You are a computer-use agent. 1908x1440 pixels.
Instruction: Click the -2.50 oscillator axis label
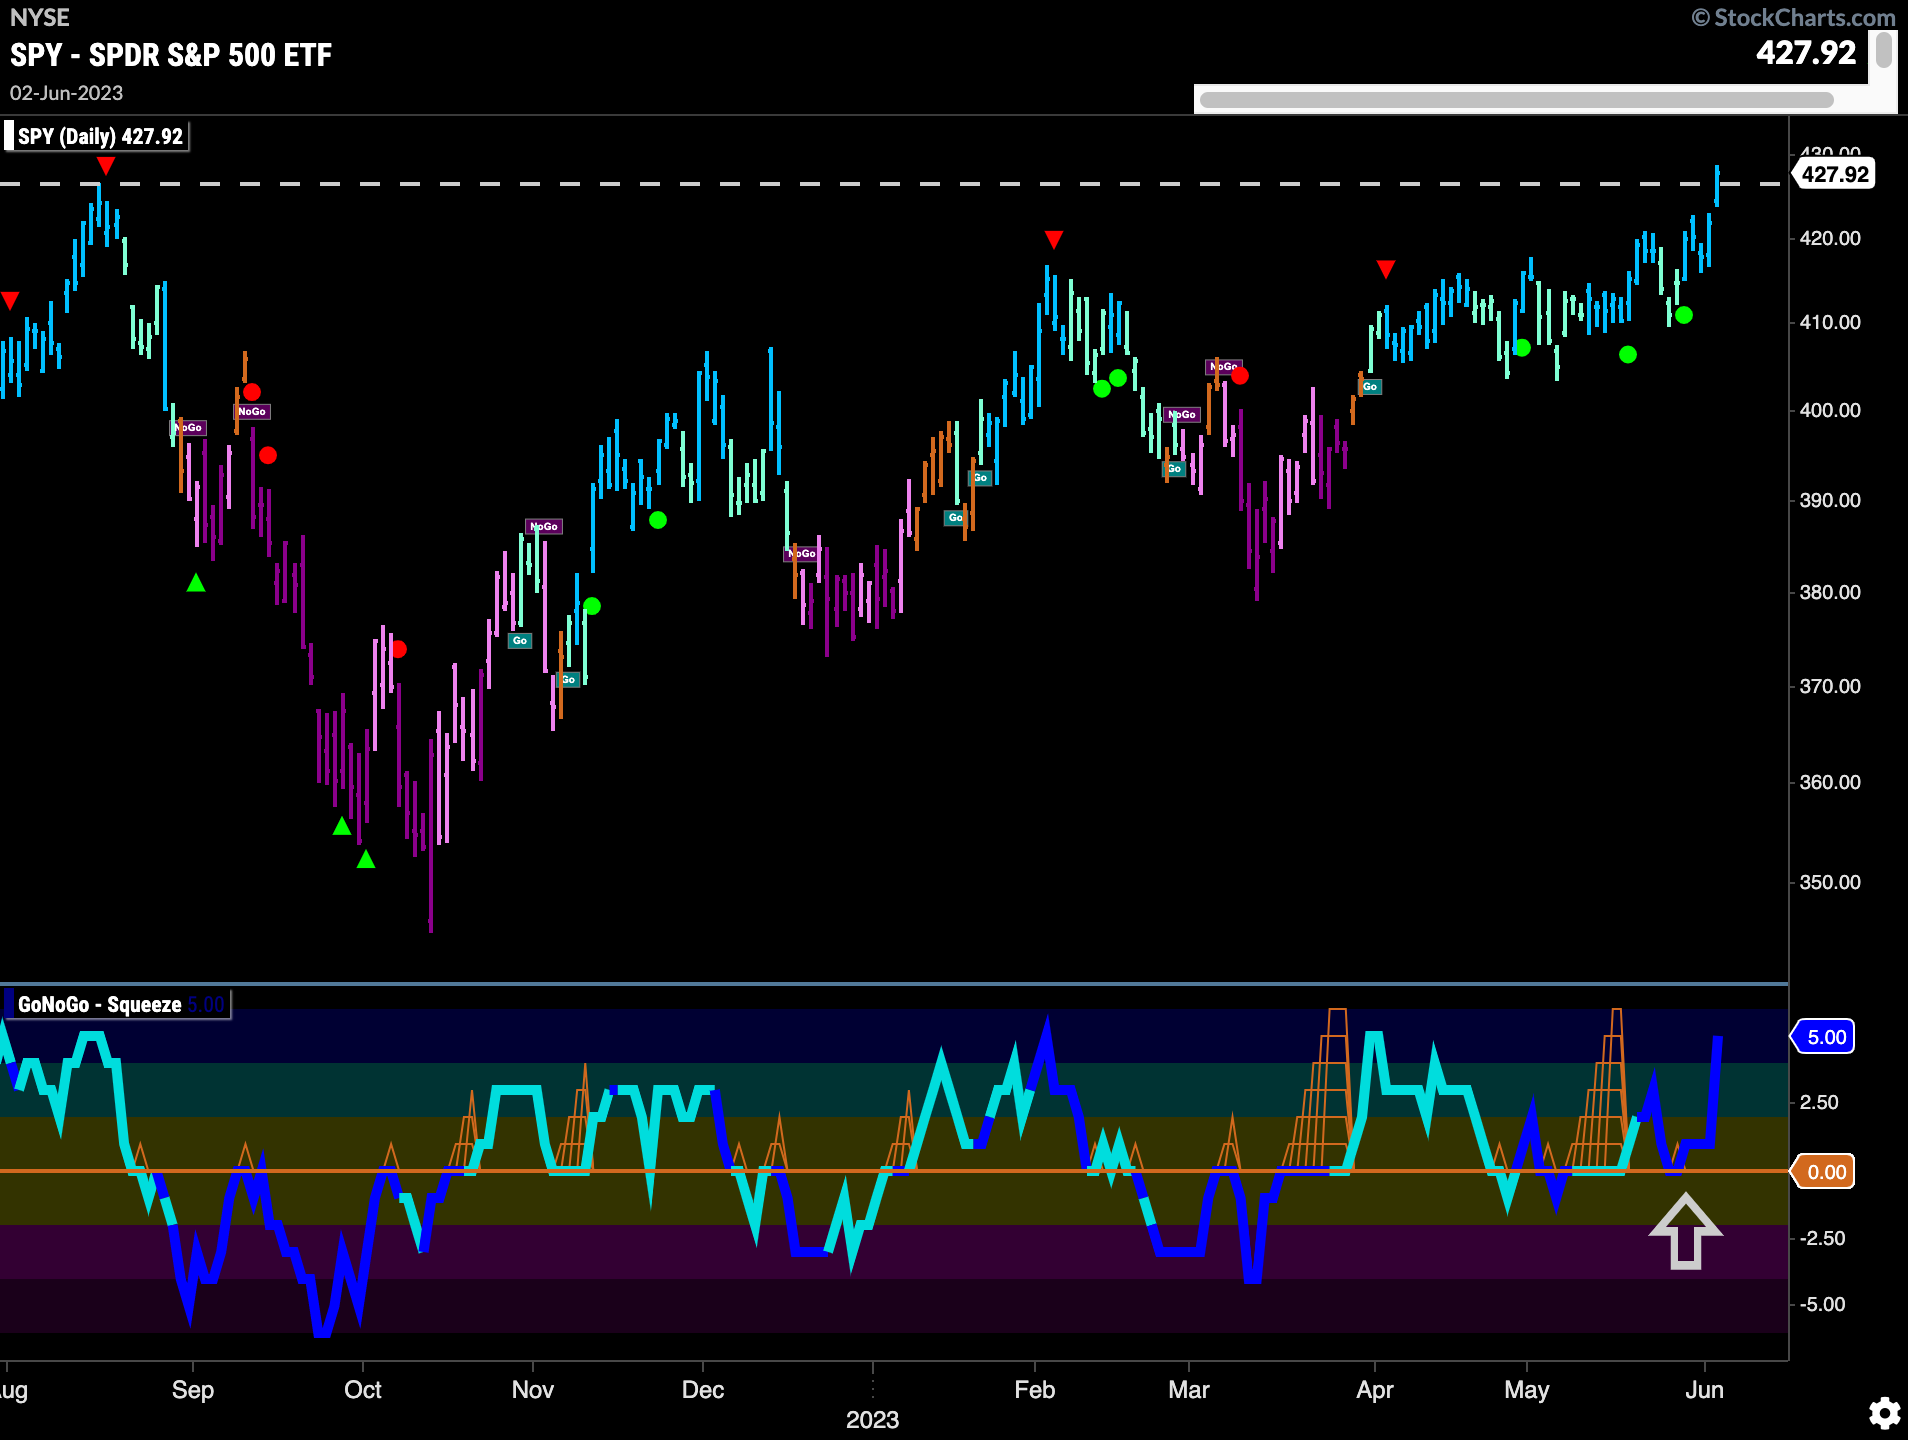pos(1822,1238)
